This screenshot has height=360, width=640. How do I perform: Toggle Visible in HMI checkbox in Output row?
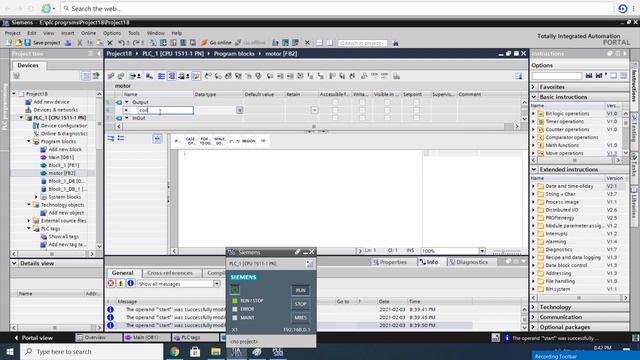coord(387,102)
